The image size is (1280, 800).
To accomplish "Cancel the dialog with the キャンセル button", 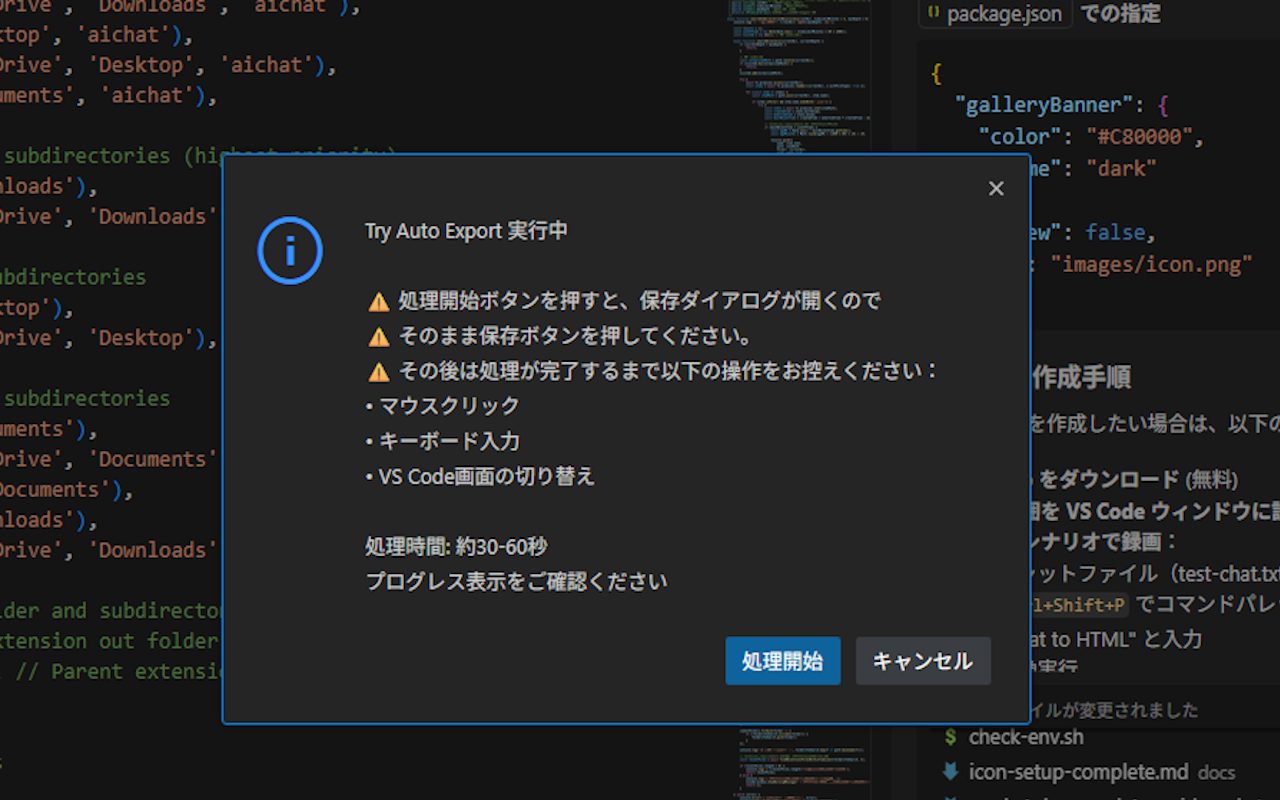I will 923,661.
